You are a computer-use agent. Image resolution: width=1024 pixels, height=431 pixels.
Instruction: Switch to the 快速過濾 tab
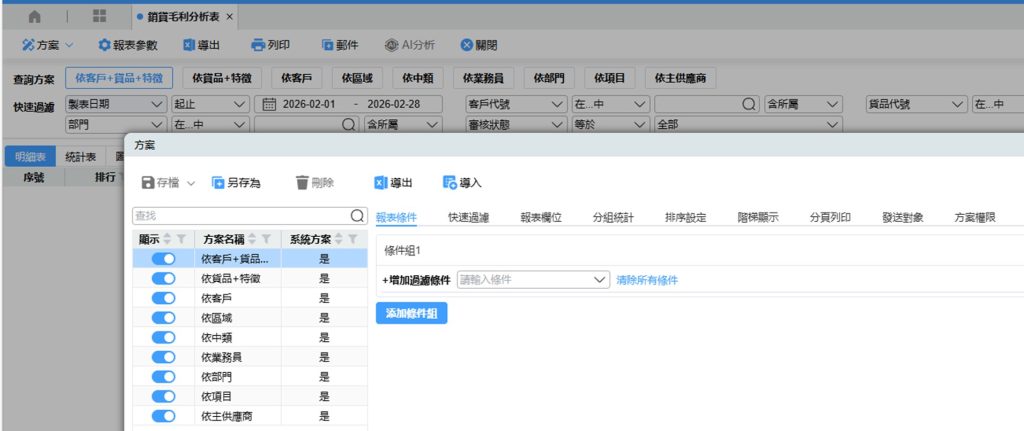(469, 217)
